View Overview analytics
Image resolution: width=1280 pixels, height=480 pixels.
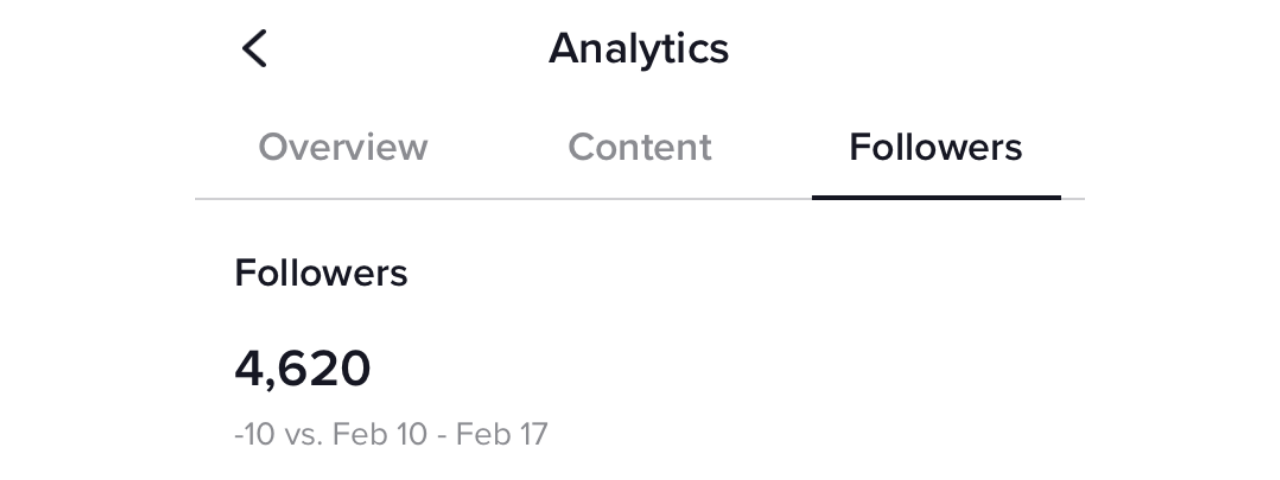[x=343, y=147]
